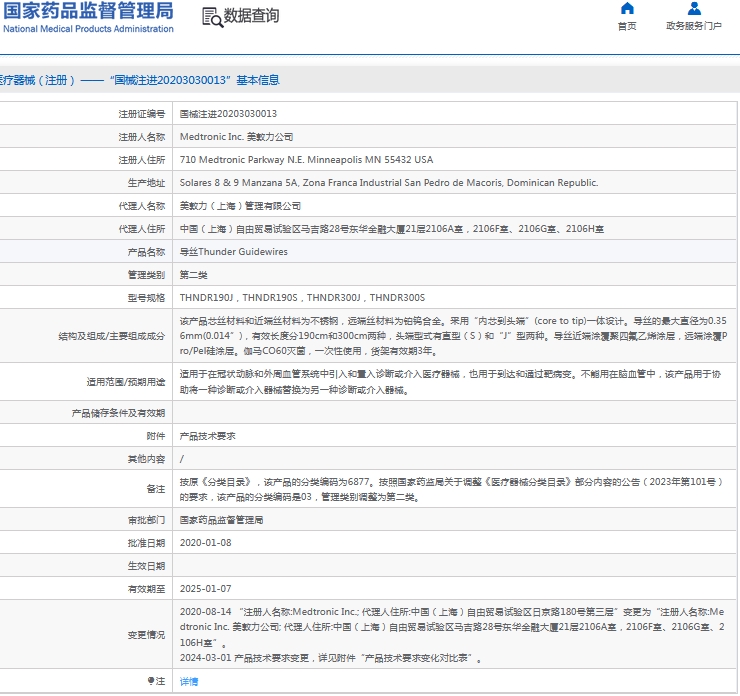Click the 适用范围/预期用途 label
The image size is (740, 696).
[x=126, y=382]
